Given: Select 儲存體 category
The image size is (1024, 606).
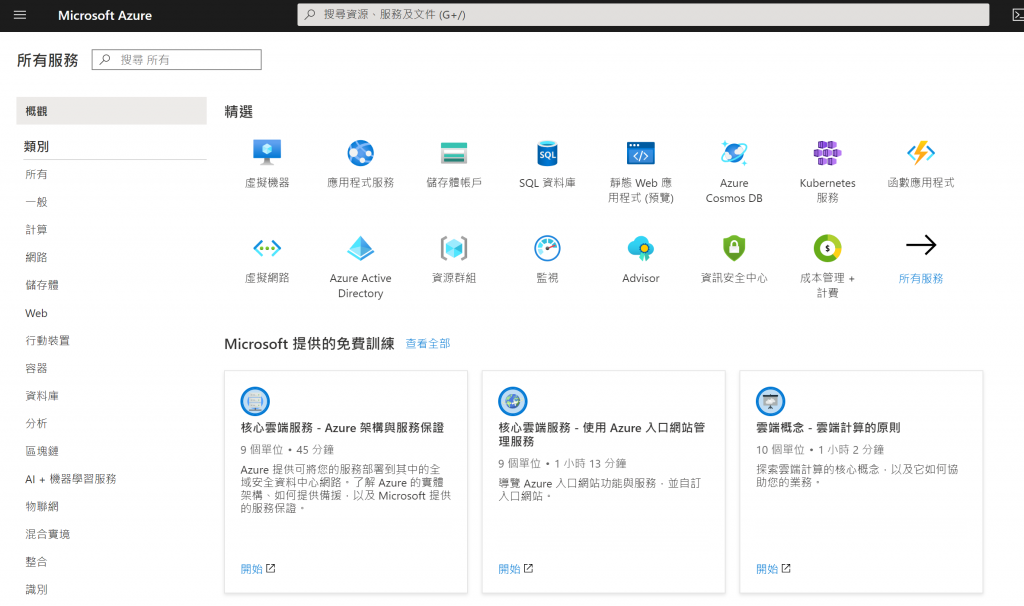Looking at the screenshot, I should pos(42,285).
